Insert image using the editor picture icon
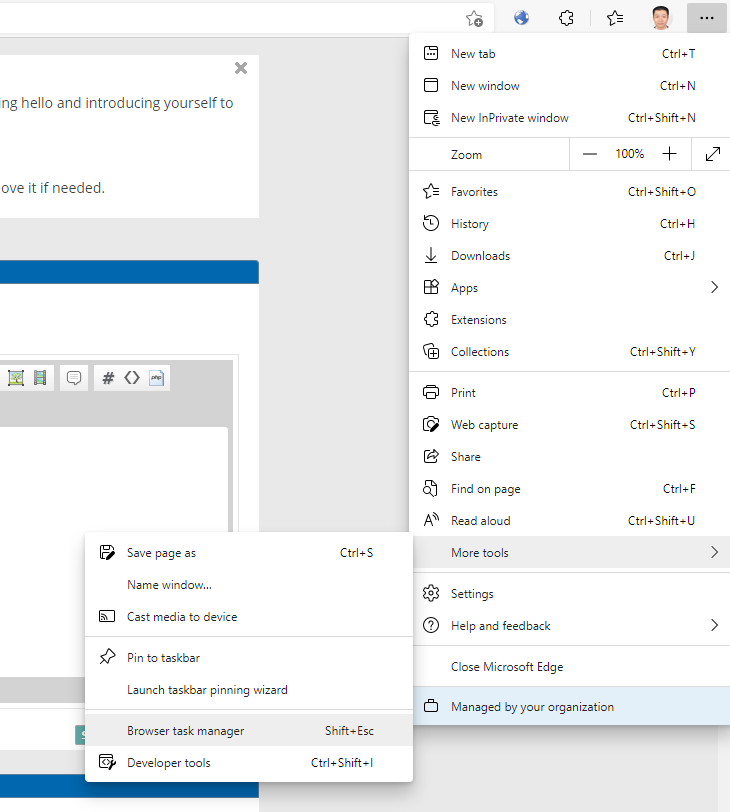This screenshot has height=812, width=730. (16, 378)
